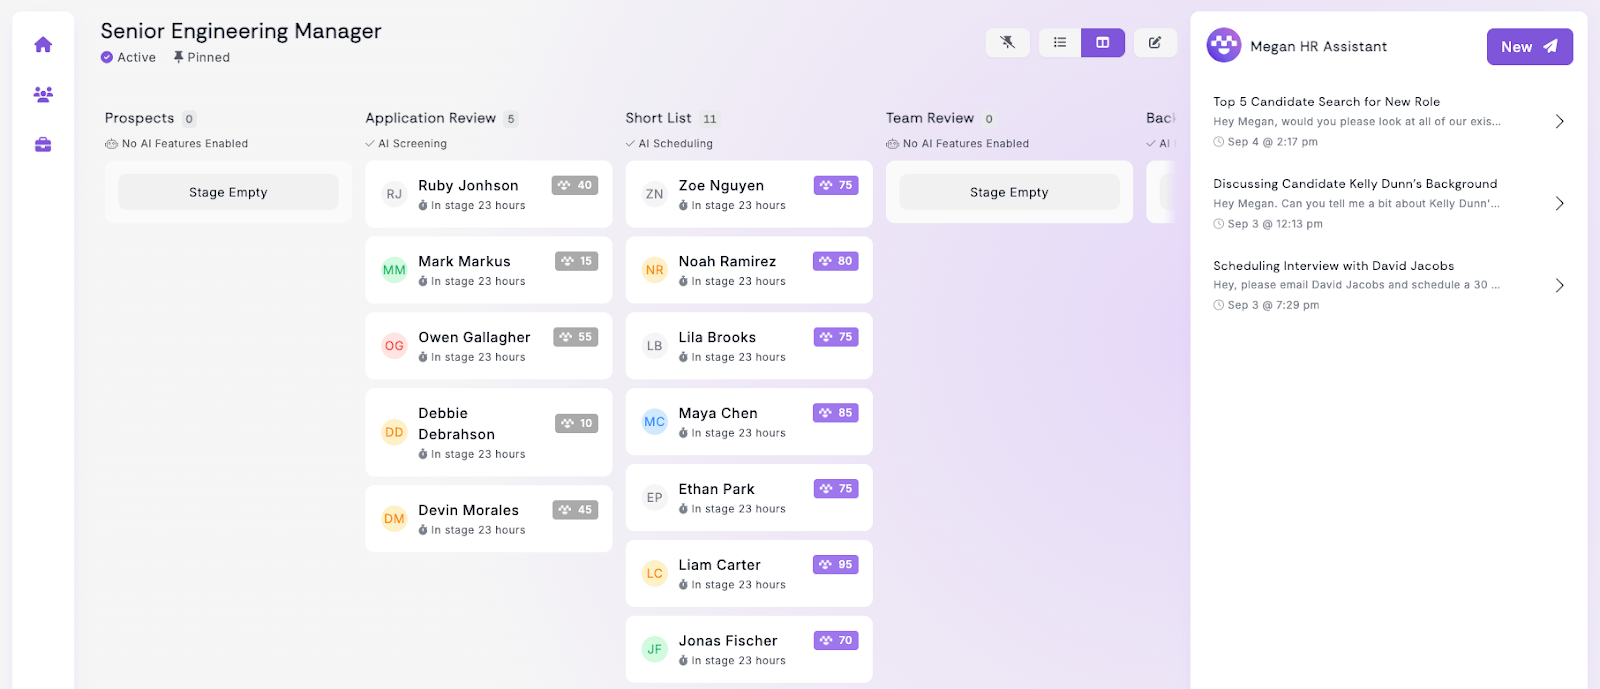The width and height of the screenshot is (1600, 689).
Task: Switch to board column view
Action: 1103,43
